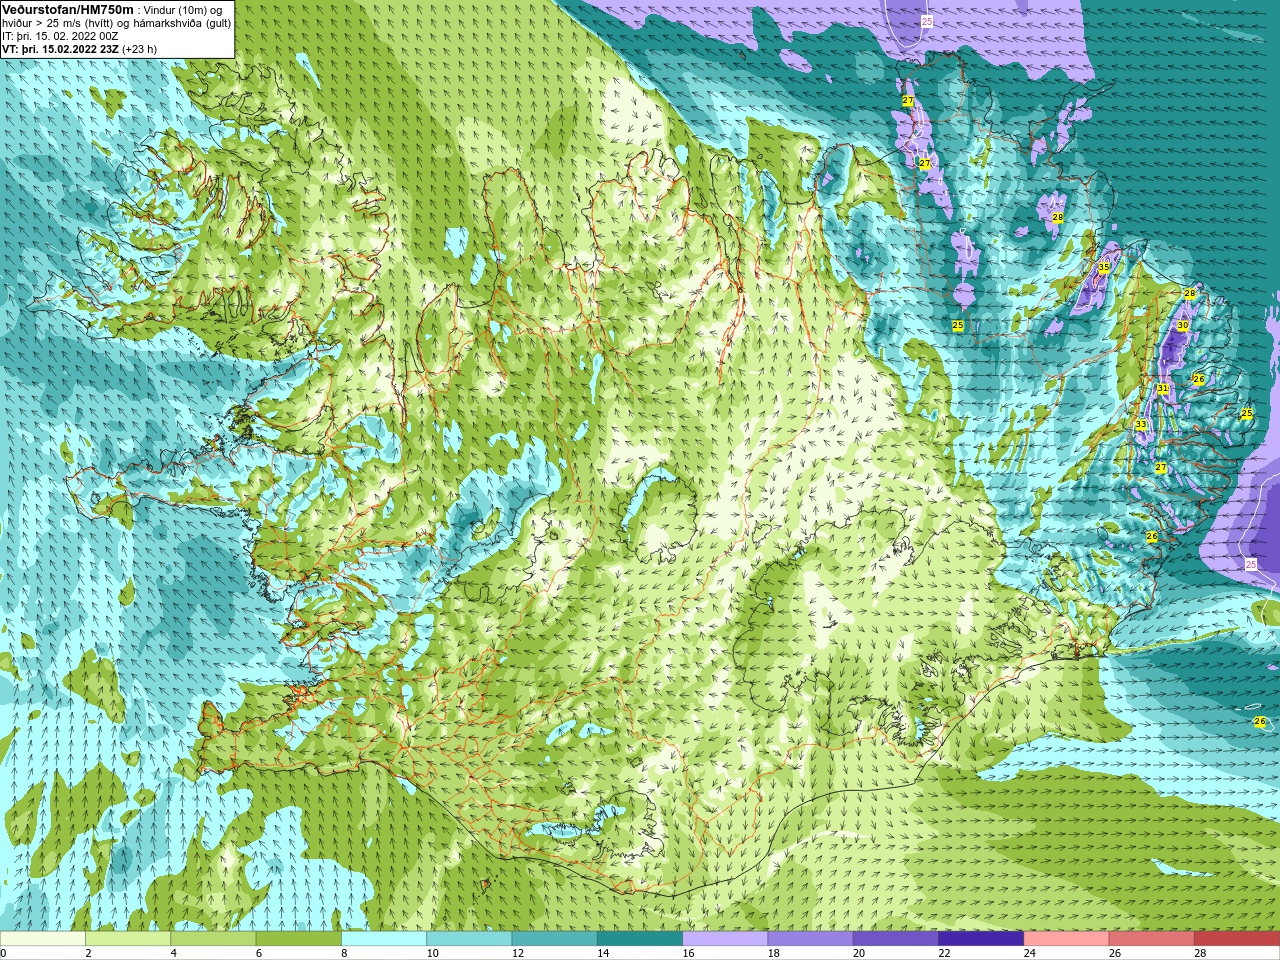Click the 'VT: þri. 15.02.2022 23Z (+23 h)' line
The height and width of the screenshot is (960, 1280).
pos(79,49)
